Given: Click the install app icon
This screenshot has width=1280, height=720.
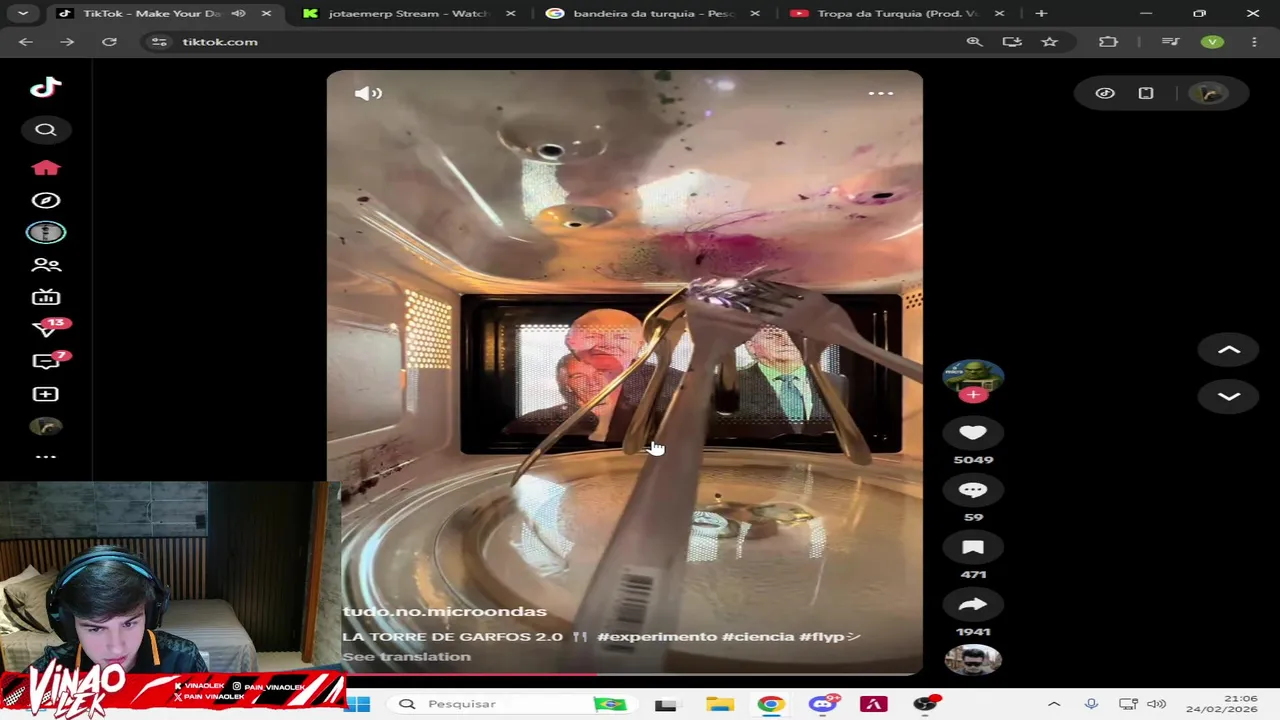Looking at the screenshot, I should tap(1012, 42).
